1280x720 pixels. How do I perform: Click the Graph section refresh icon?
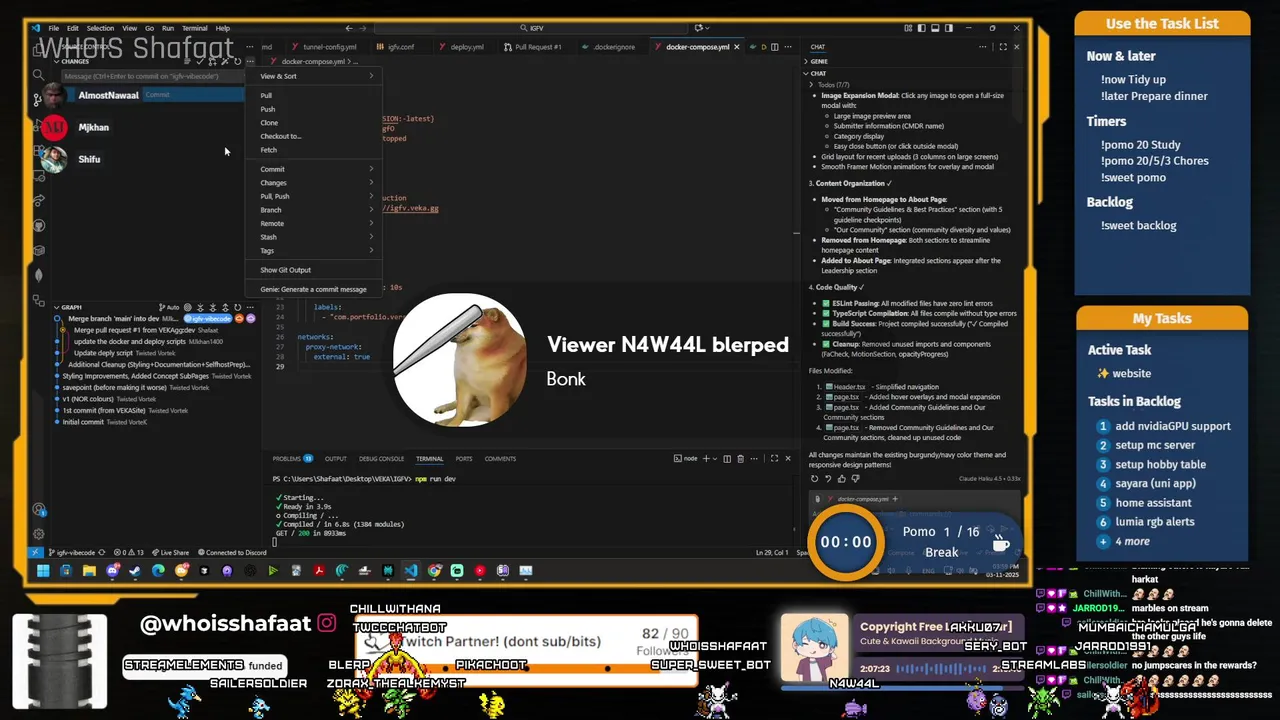click(x=238, y=308)
